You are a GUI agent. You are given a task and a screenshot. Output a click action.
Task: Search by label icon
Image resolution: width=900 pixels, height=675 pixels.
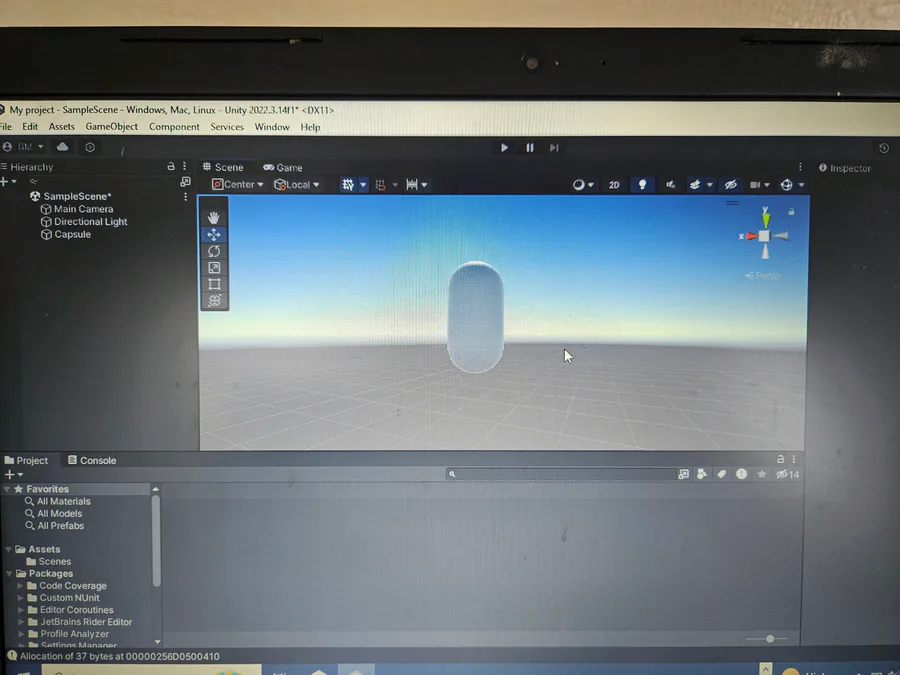point(721,474)
